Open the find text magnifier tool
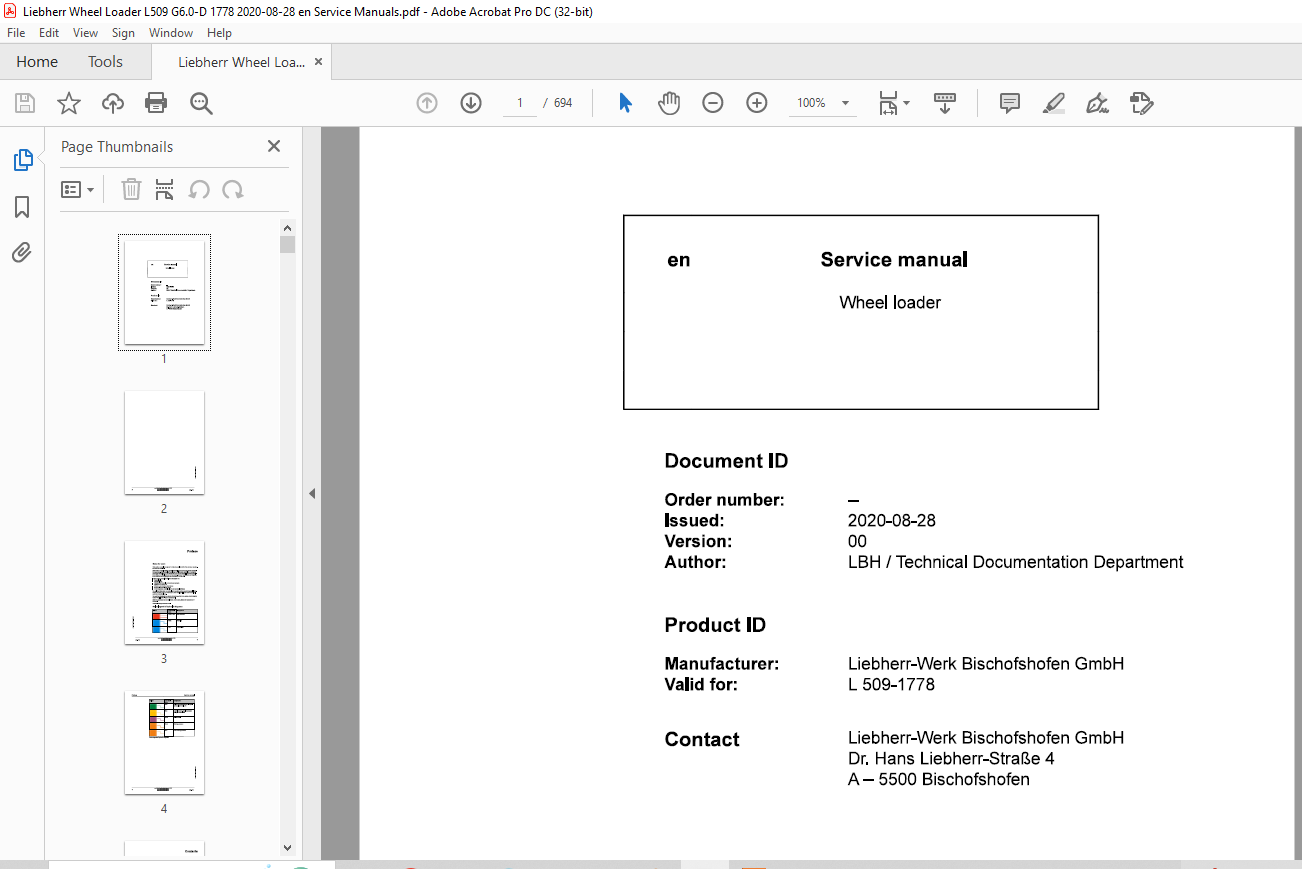This screenshot has height=869, width=1302. click(201, 103)
